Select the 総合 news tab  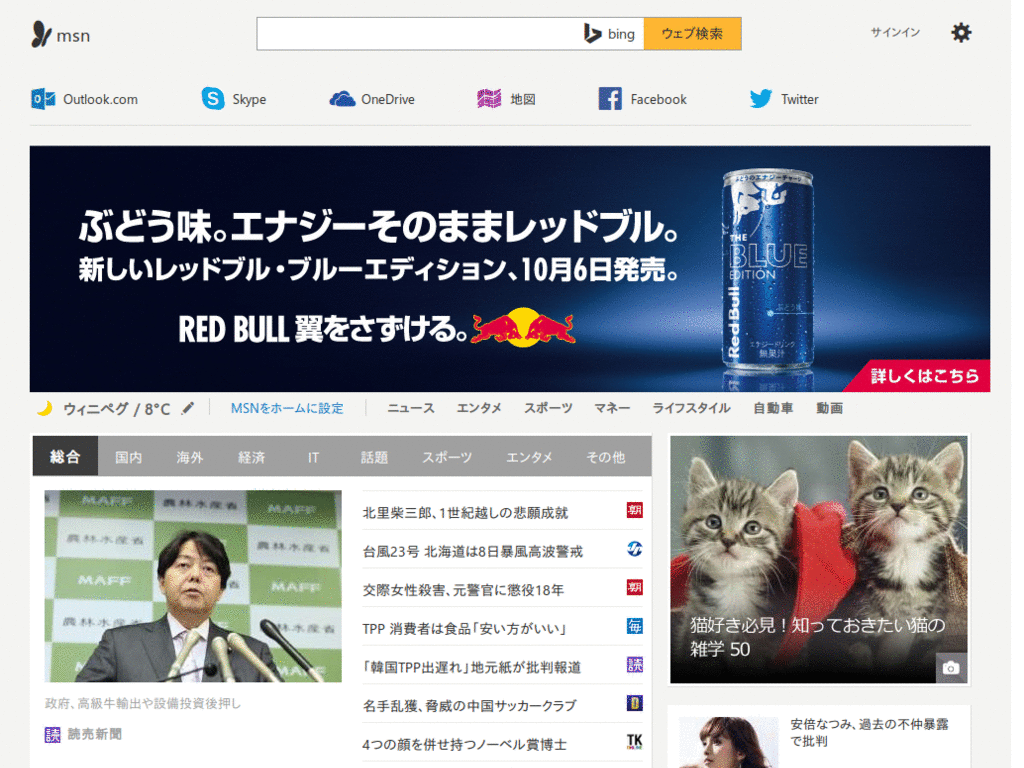click(x=65, y=456)
